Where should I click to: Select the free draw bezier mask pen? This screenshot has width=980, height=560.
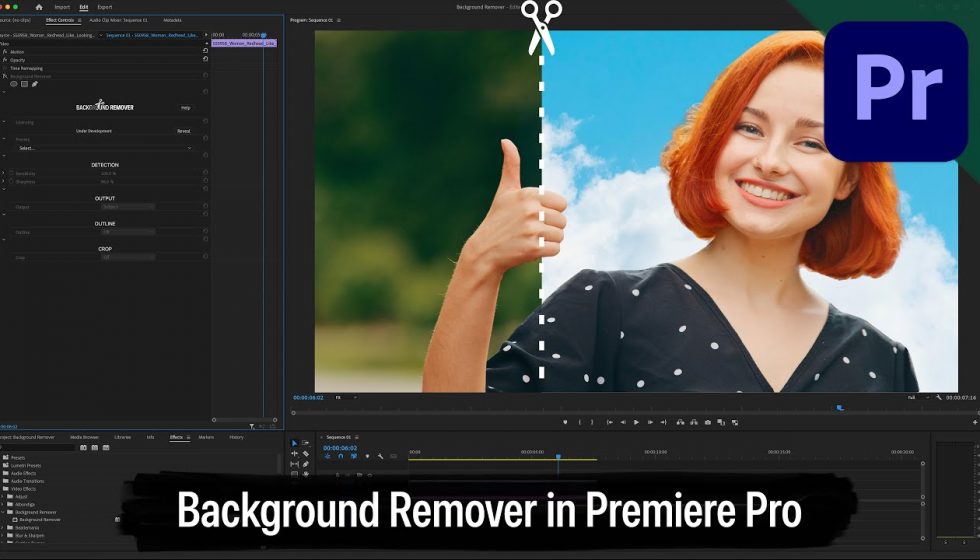[x=35, y=84]
